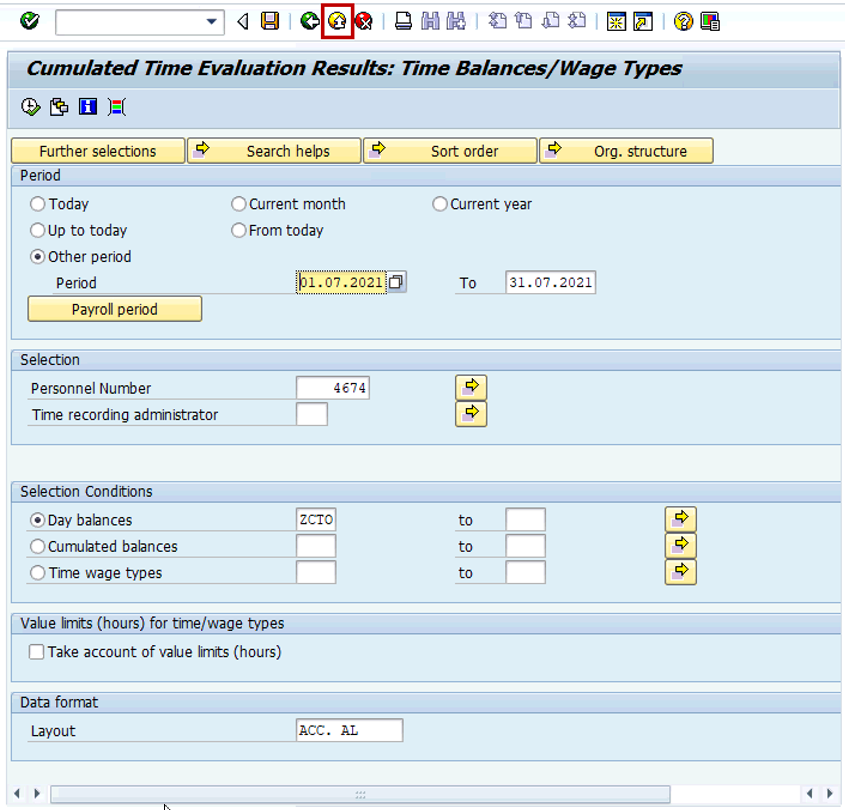Click the Create New Session icon
Screen dimensions: 845x810
click(616, 22)
